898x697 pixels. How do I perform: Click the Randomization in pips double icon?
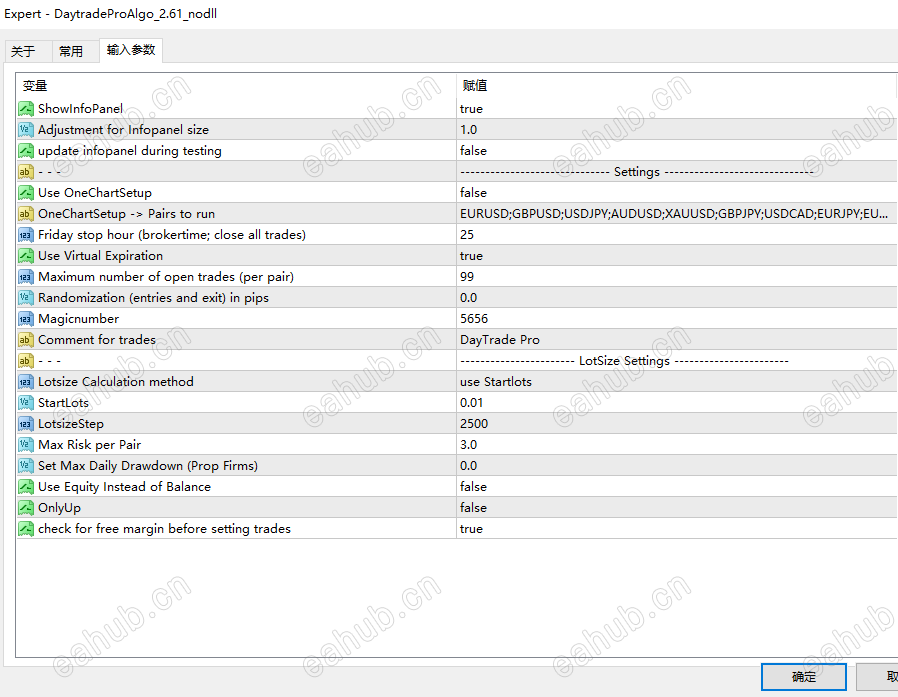point(26,297)
